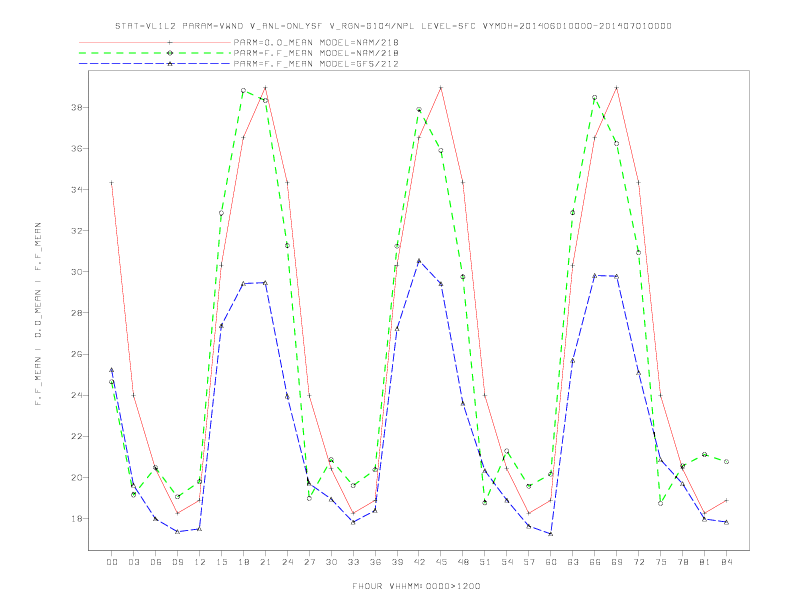This screenshot has height=612, width=792.
Task: Click the red solid legend line sample
Action: [155, 42]
